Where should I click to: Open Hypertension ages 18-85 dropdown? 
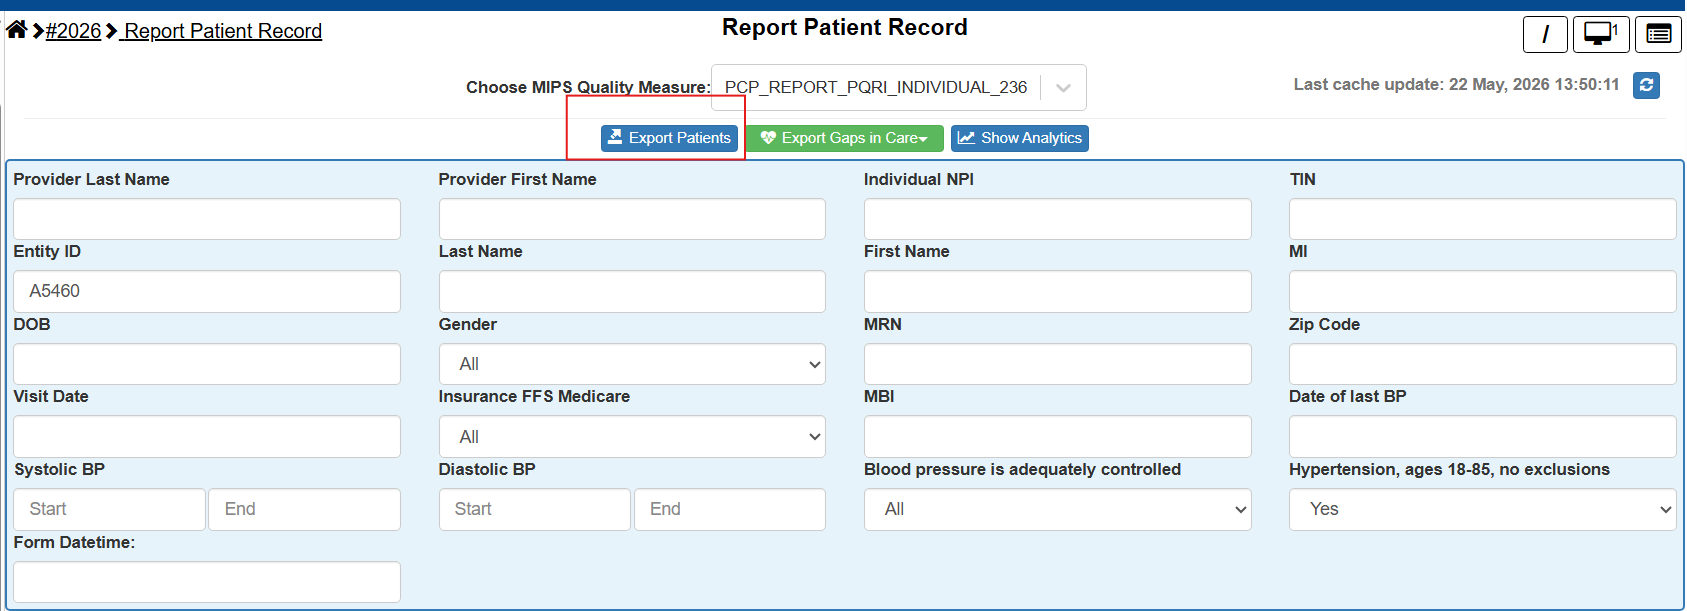[x=1482, y=509]
